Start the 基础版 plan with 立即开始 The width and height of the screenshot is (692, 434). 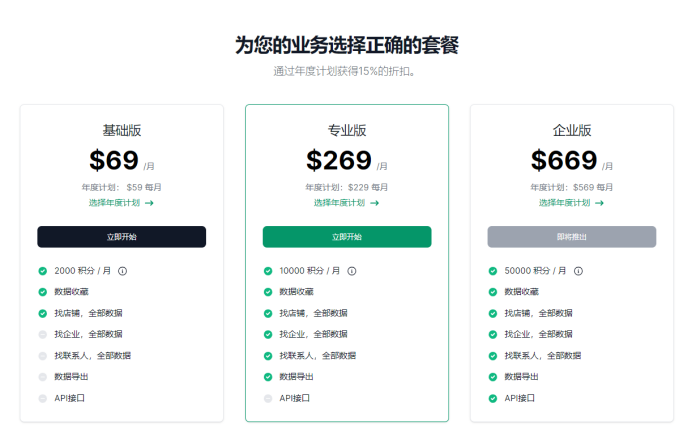click(x=121, y=237)
